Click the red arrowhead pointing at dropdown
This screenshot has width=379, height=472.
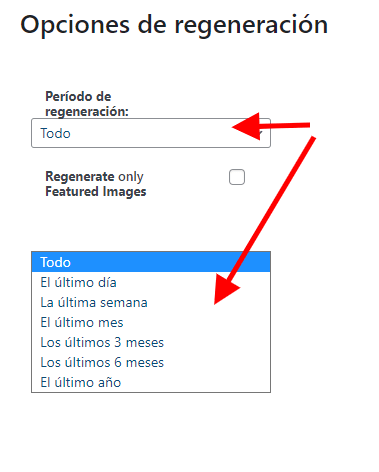[x=246, y=126]
